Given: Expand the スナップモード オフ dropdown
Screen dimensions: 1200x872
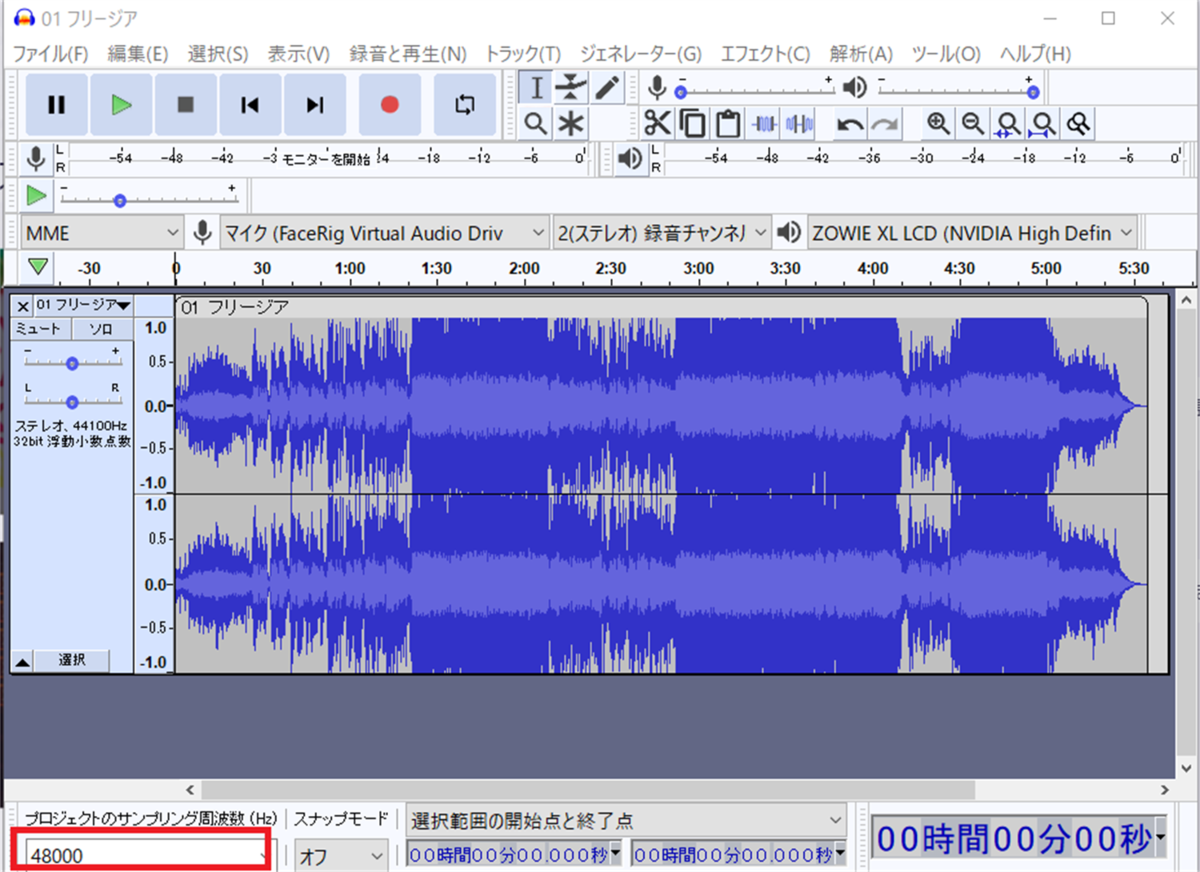Looking at the screenshot, I should coord(342,855).
